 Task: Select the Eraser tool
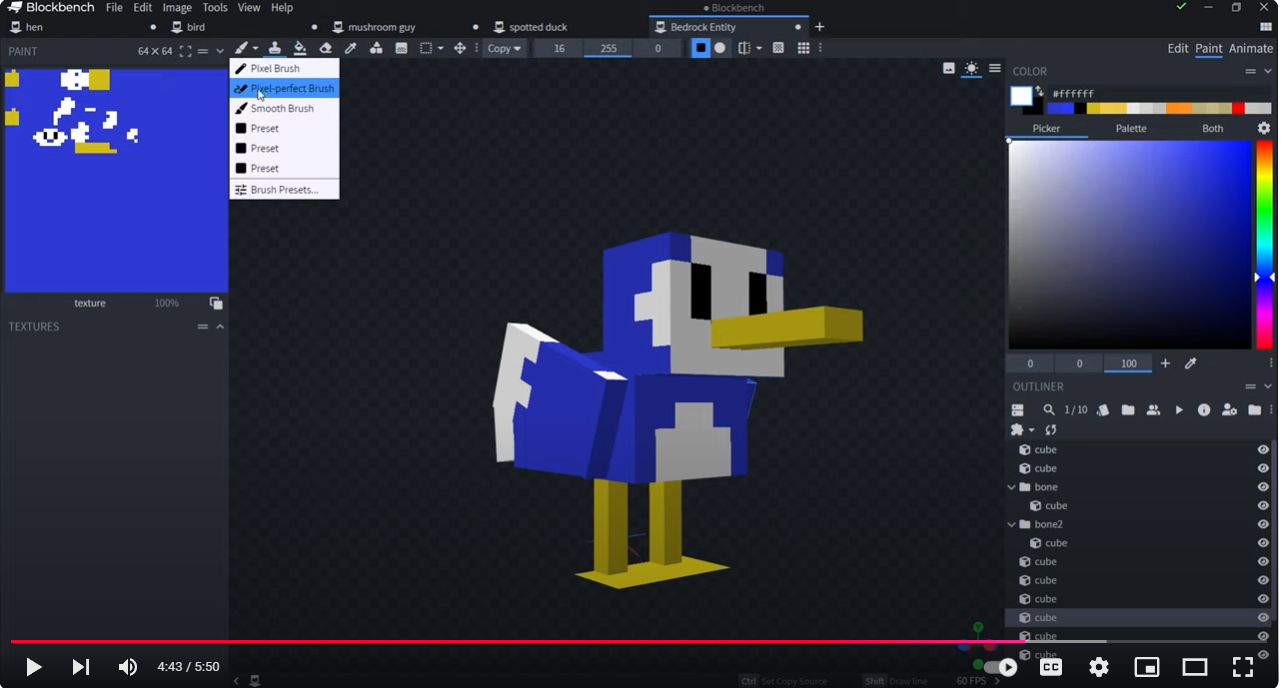coord(325,48)
